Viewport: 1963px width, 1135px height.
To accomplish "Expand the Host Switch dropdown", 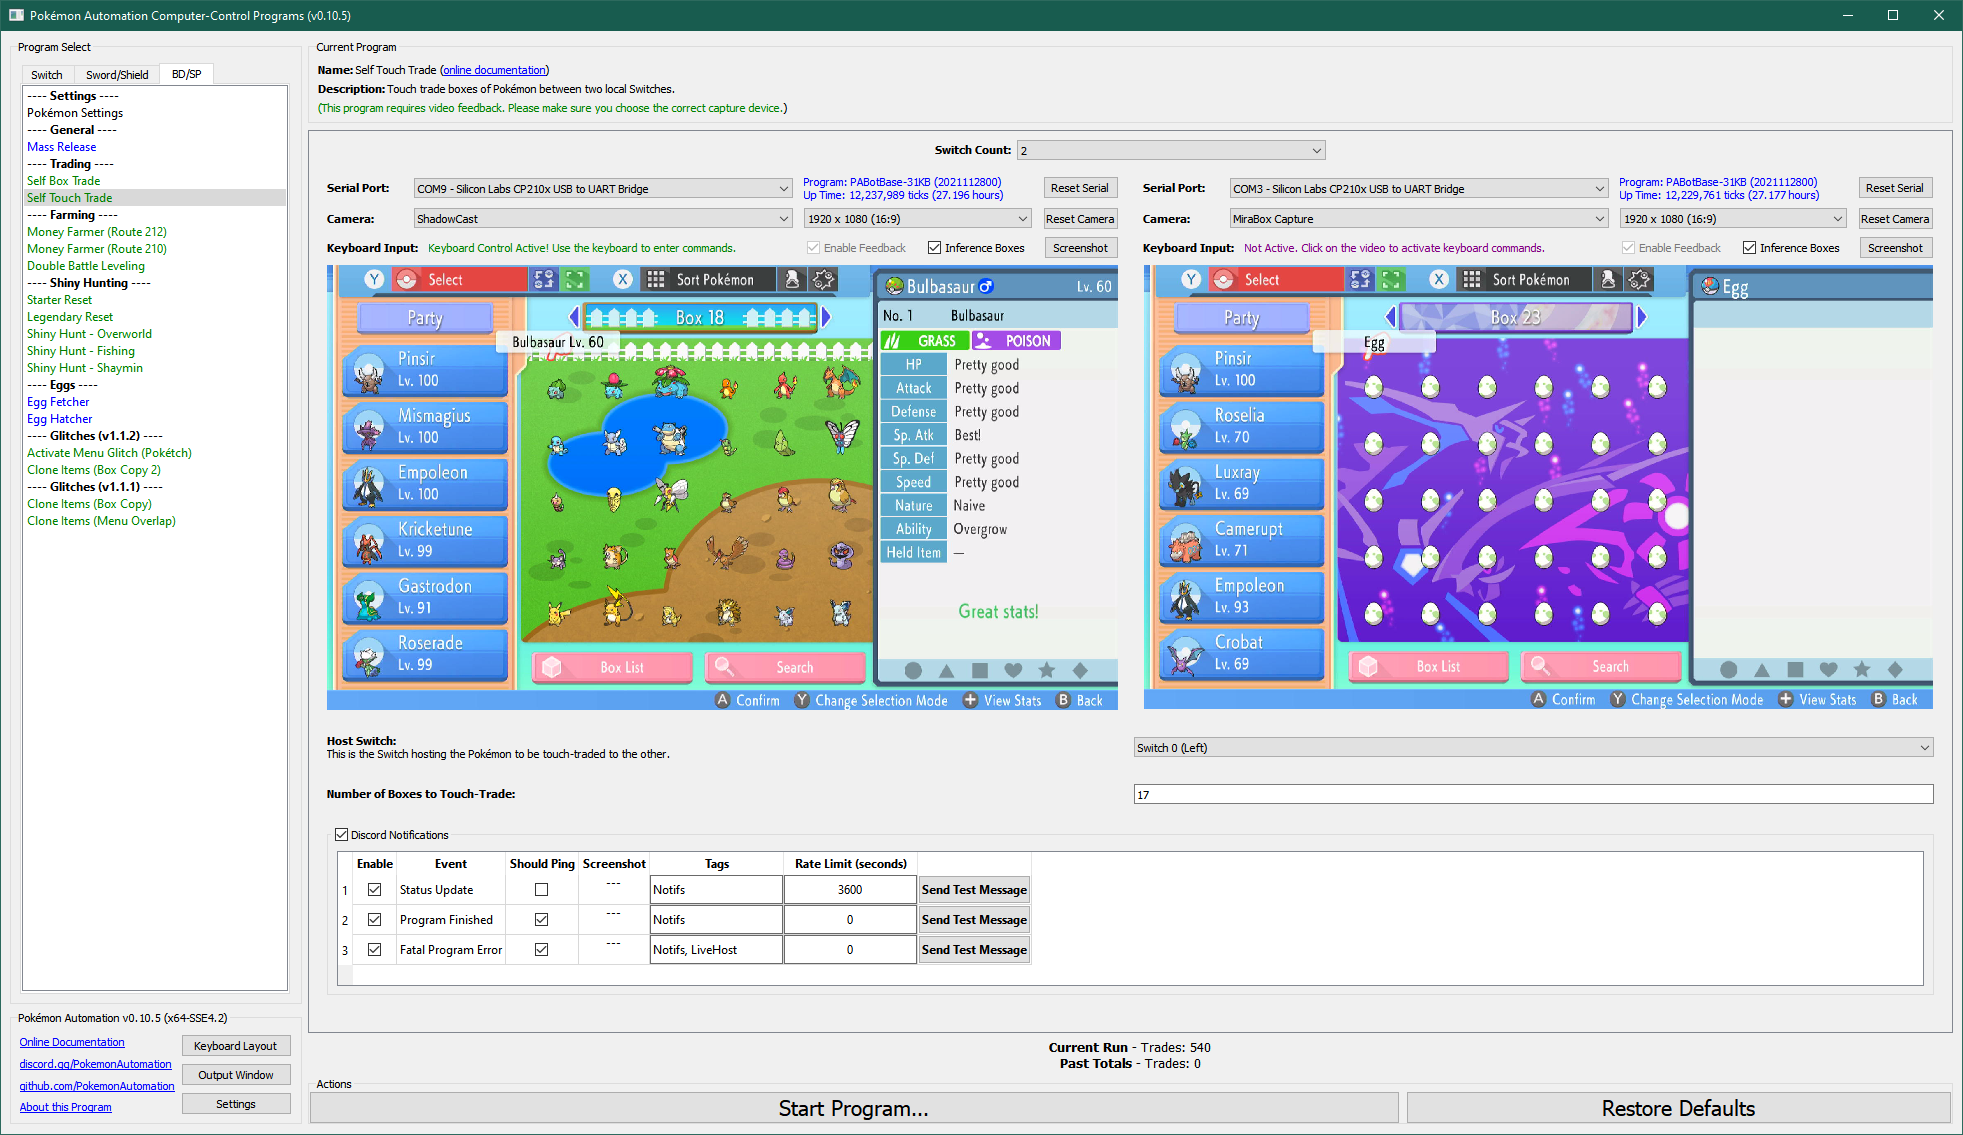I will point(1532,748).
